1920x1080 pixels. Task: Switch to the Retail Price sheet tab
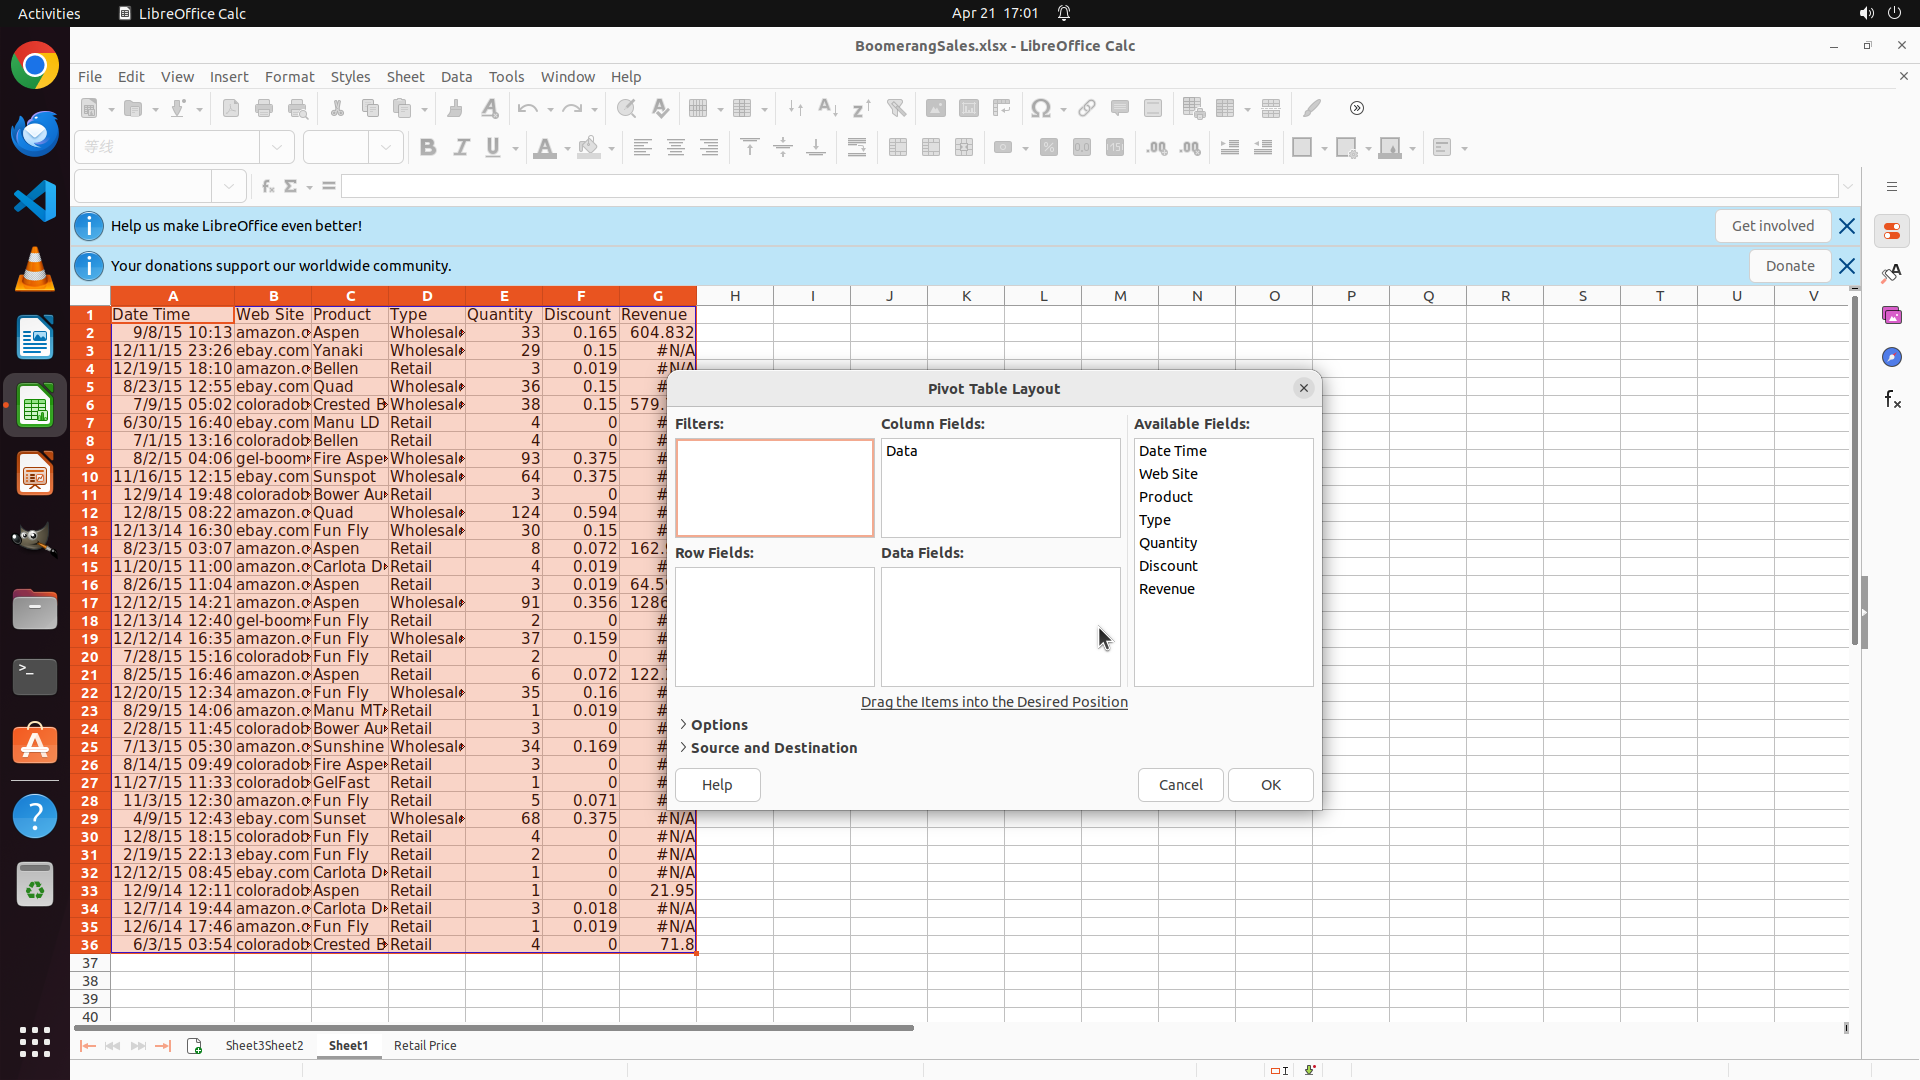point(425,1045)
